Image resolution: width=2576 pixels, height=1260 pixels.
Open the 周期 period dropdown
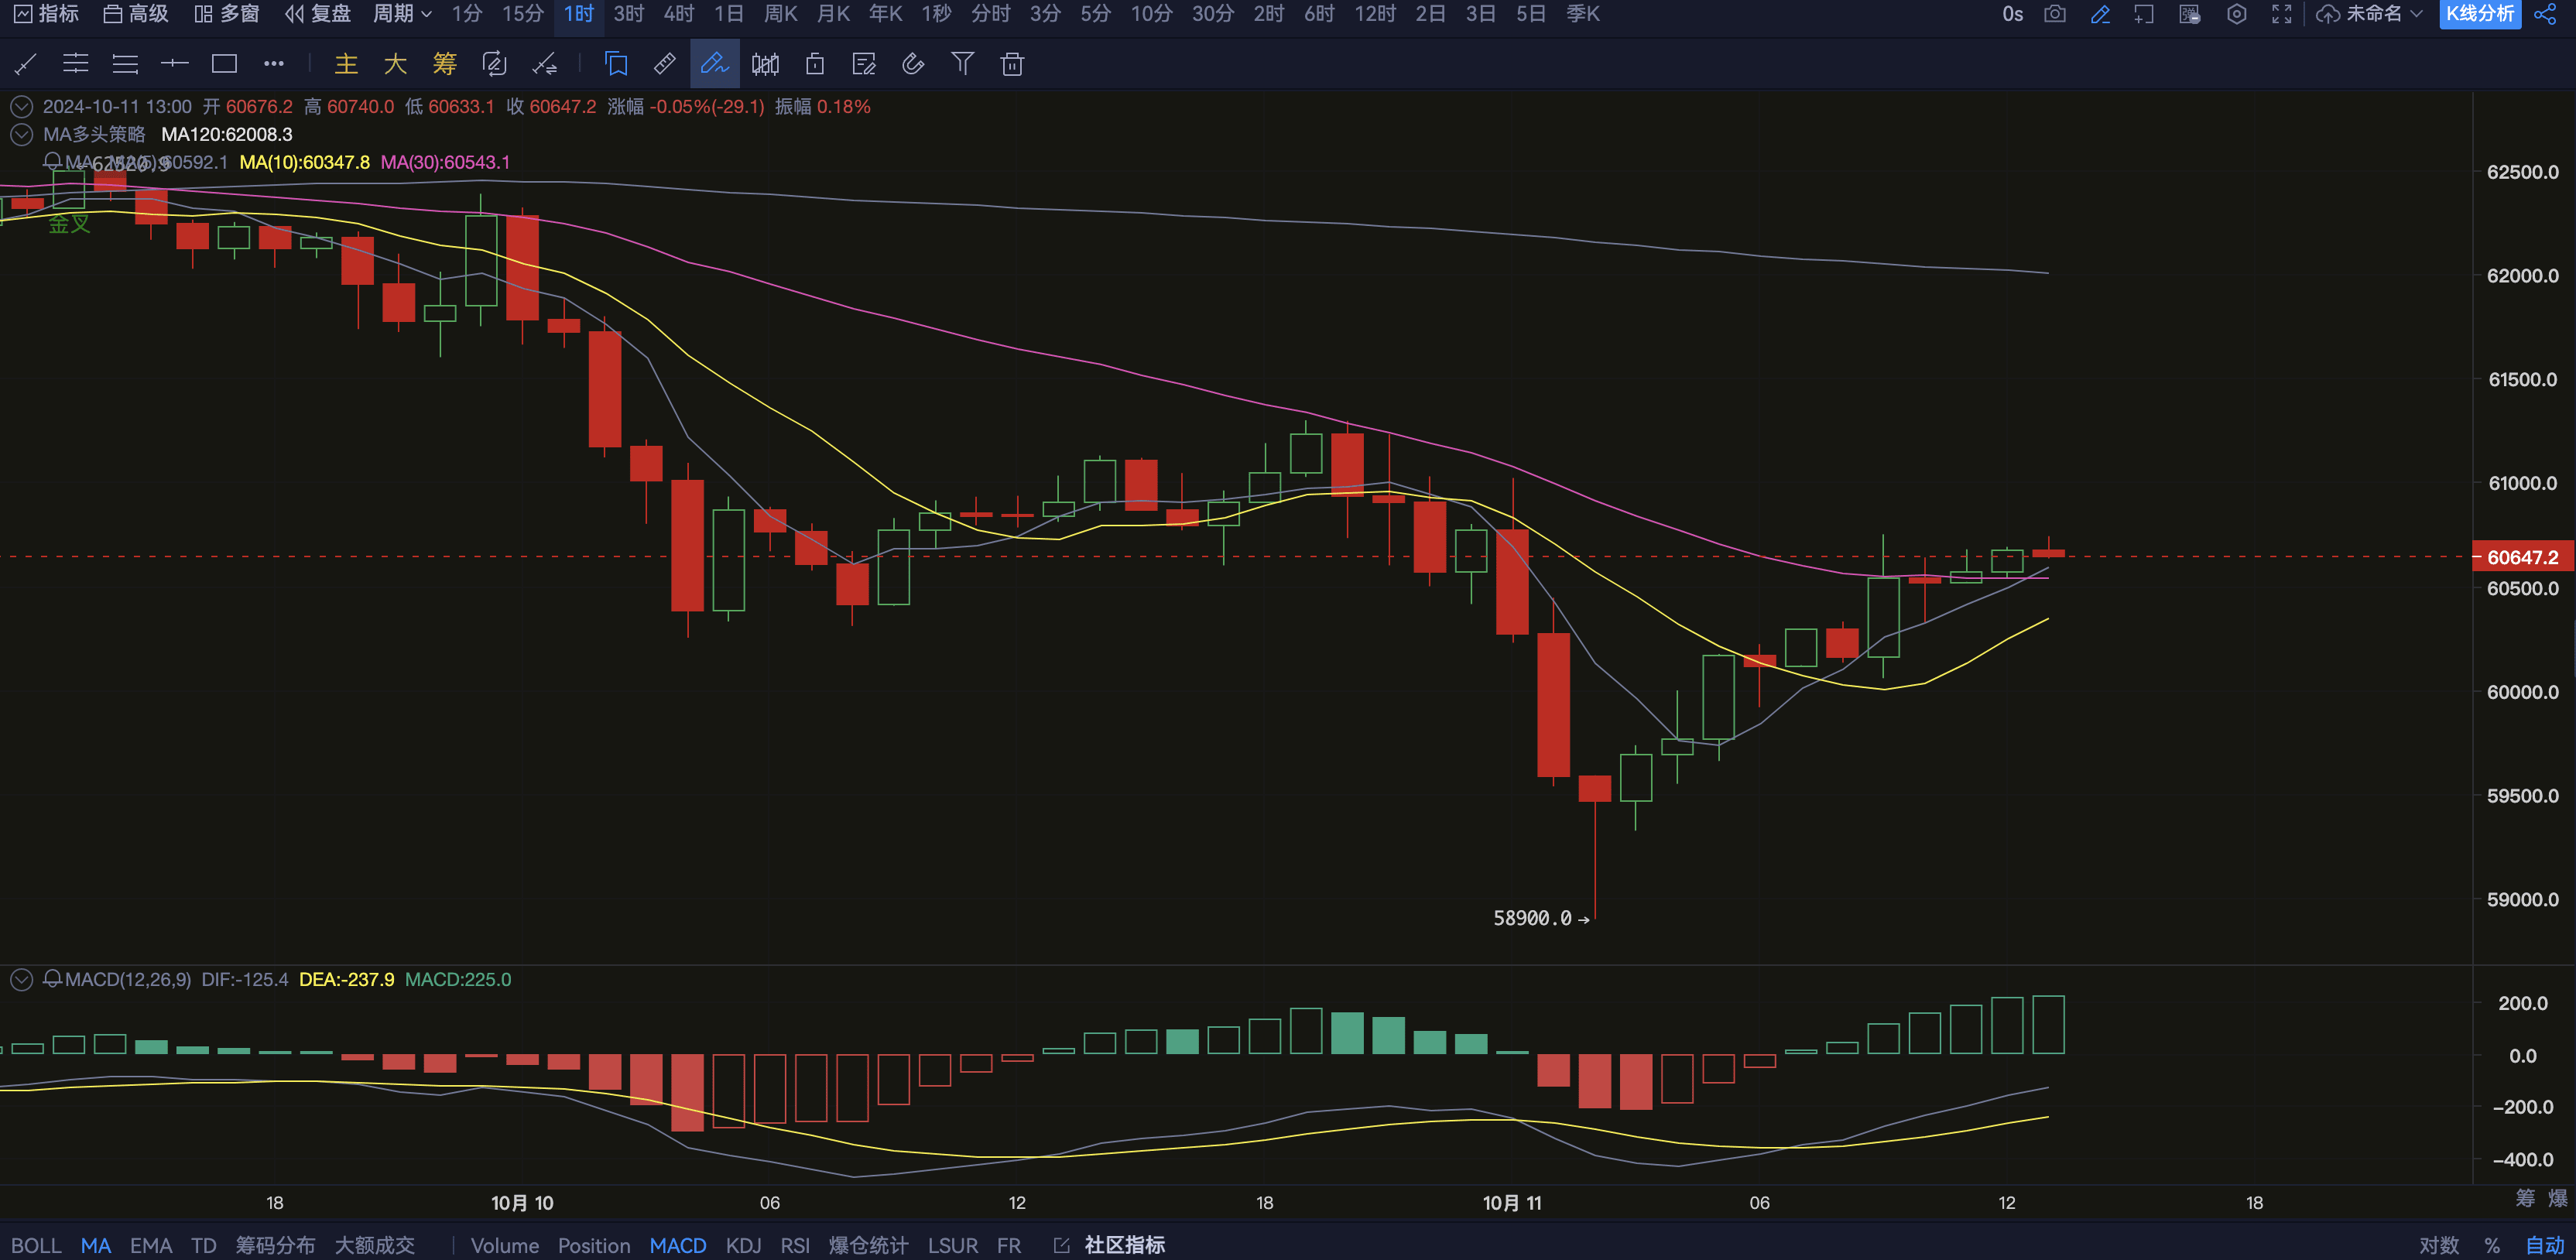(x=402, y=14)
